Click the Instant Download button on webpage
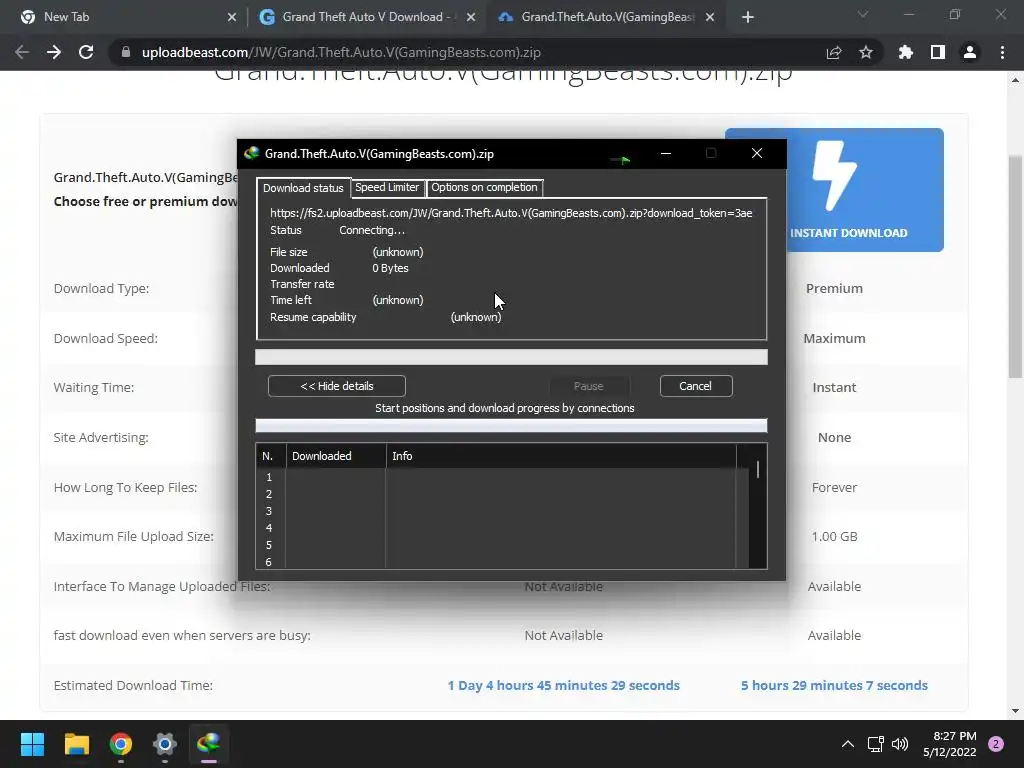Viewport: 1024px width, 768px height. pos(865,190)
